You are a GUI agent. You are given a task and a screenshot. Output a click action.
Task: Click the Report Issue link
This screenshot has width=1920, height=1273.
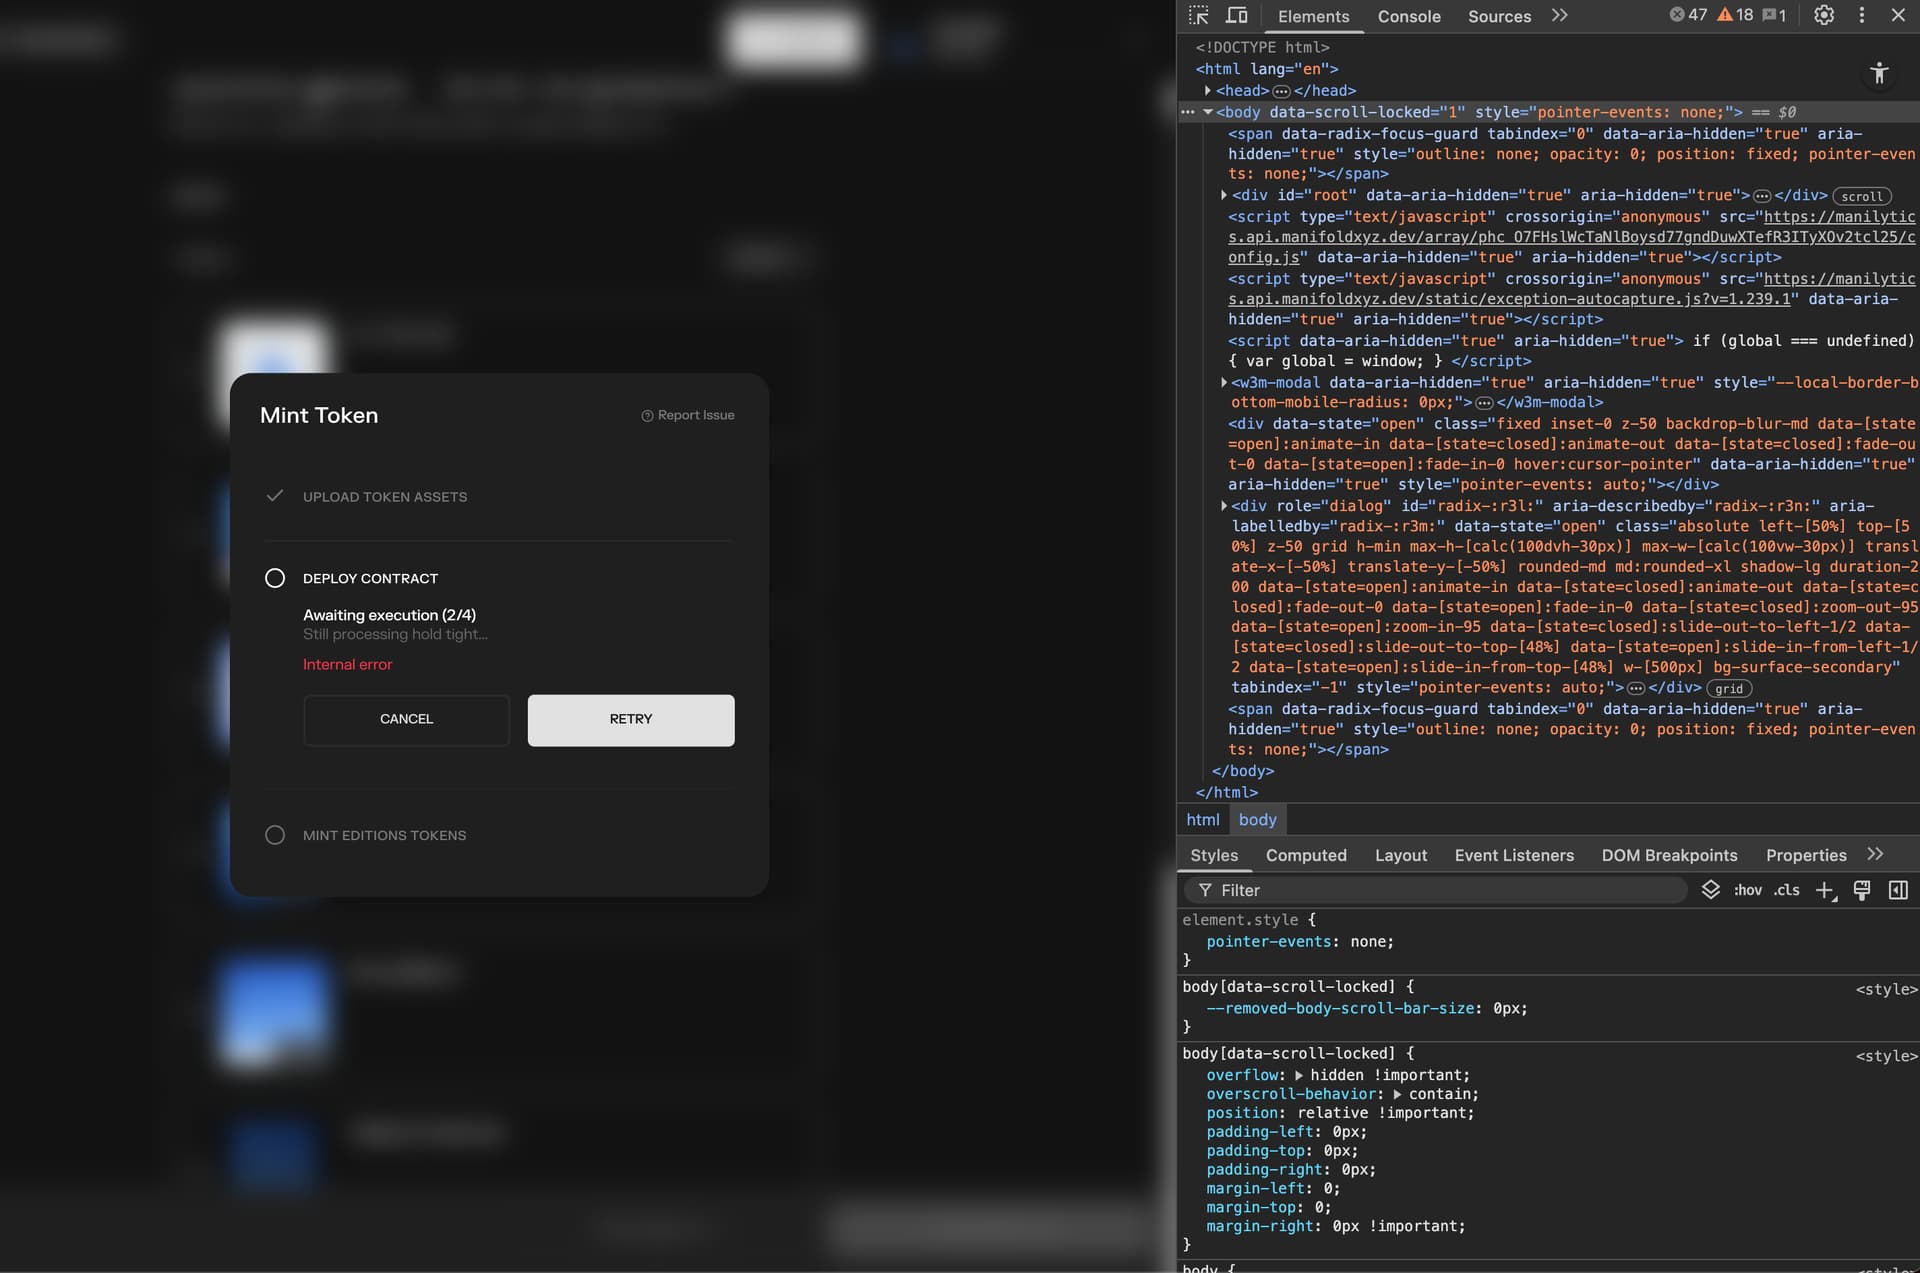[x=688, y=415]
